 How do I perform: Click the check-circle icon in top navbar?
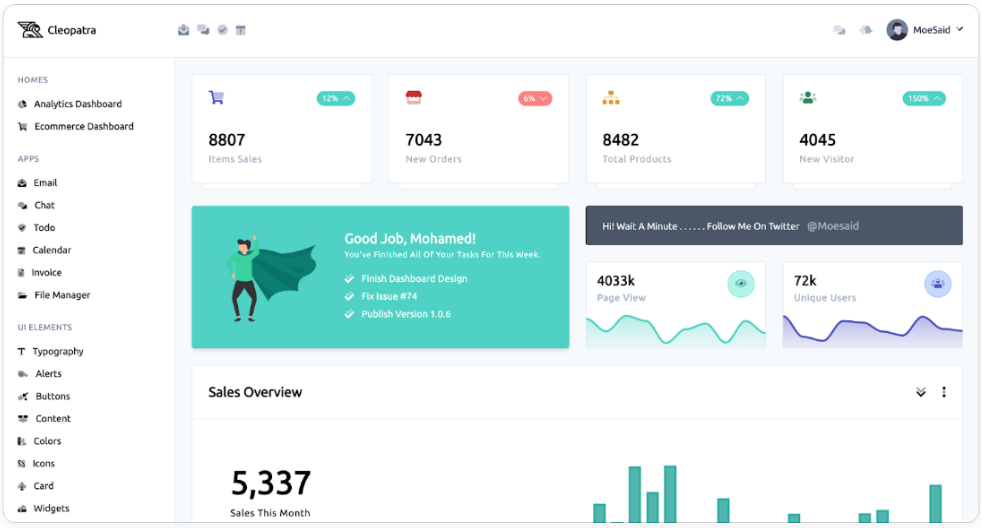[x=222, y=30]
